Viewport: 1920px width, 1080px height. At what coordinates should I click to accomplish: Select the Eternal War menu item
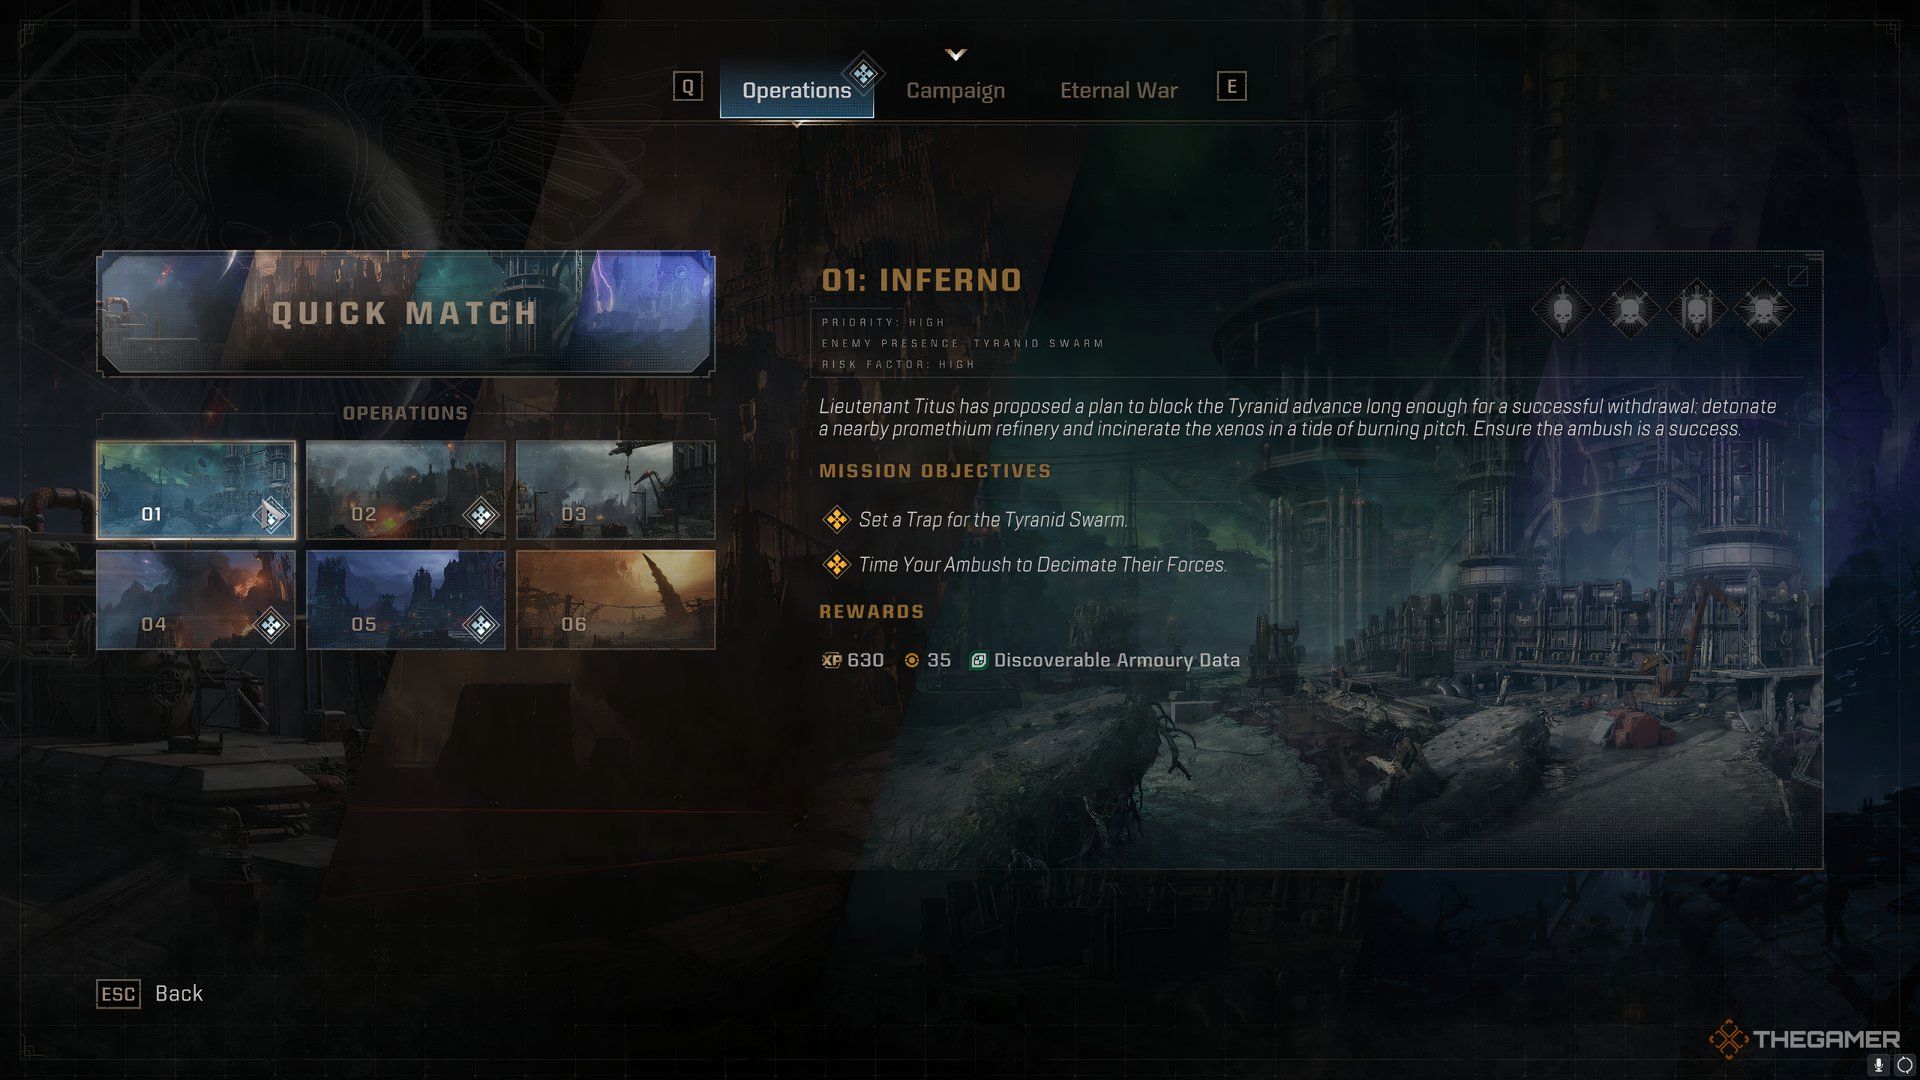[x=1118, y=88]
